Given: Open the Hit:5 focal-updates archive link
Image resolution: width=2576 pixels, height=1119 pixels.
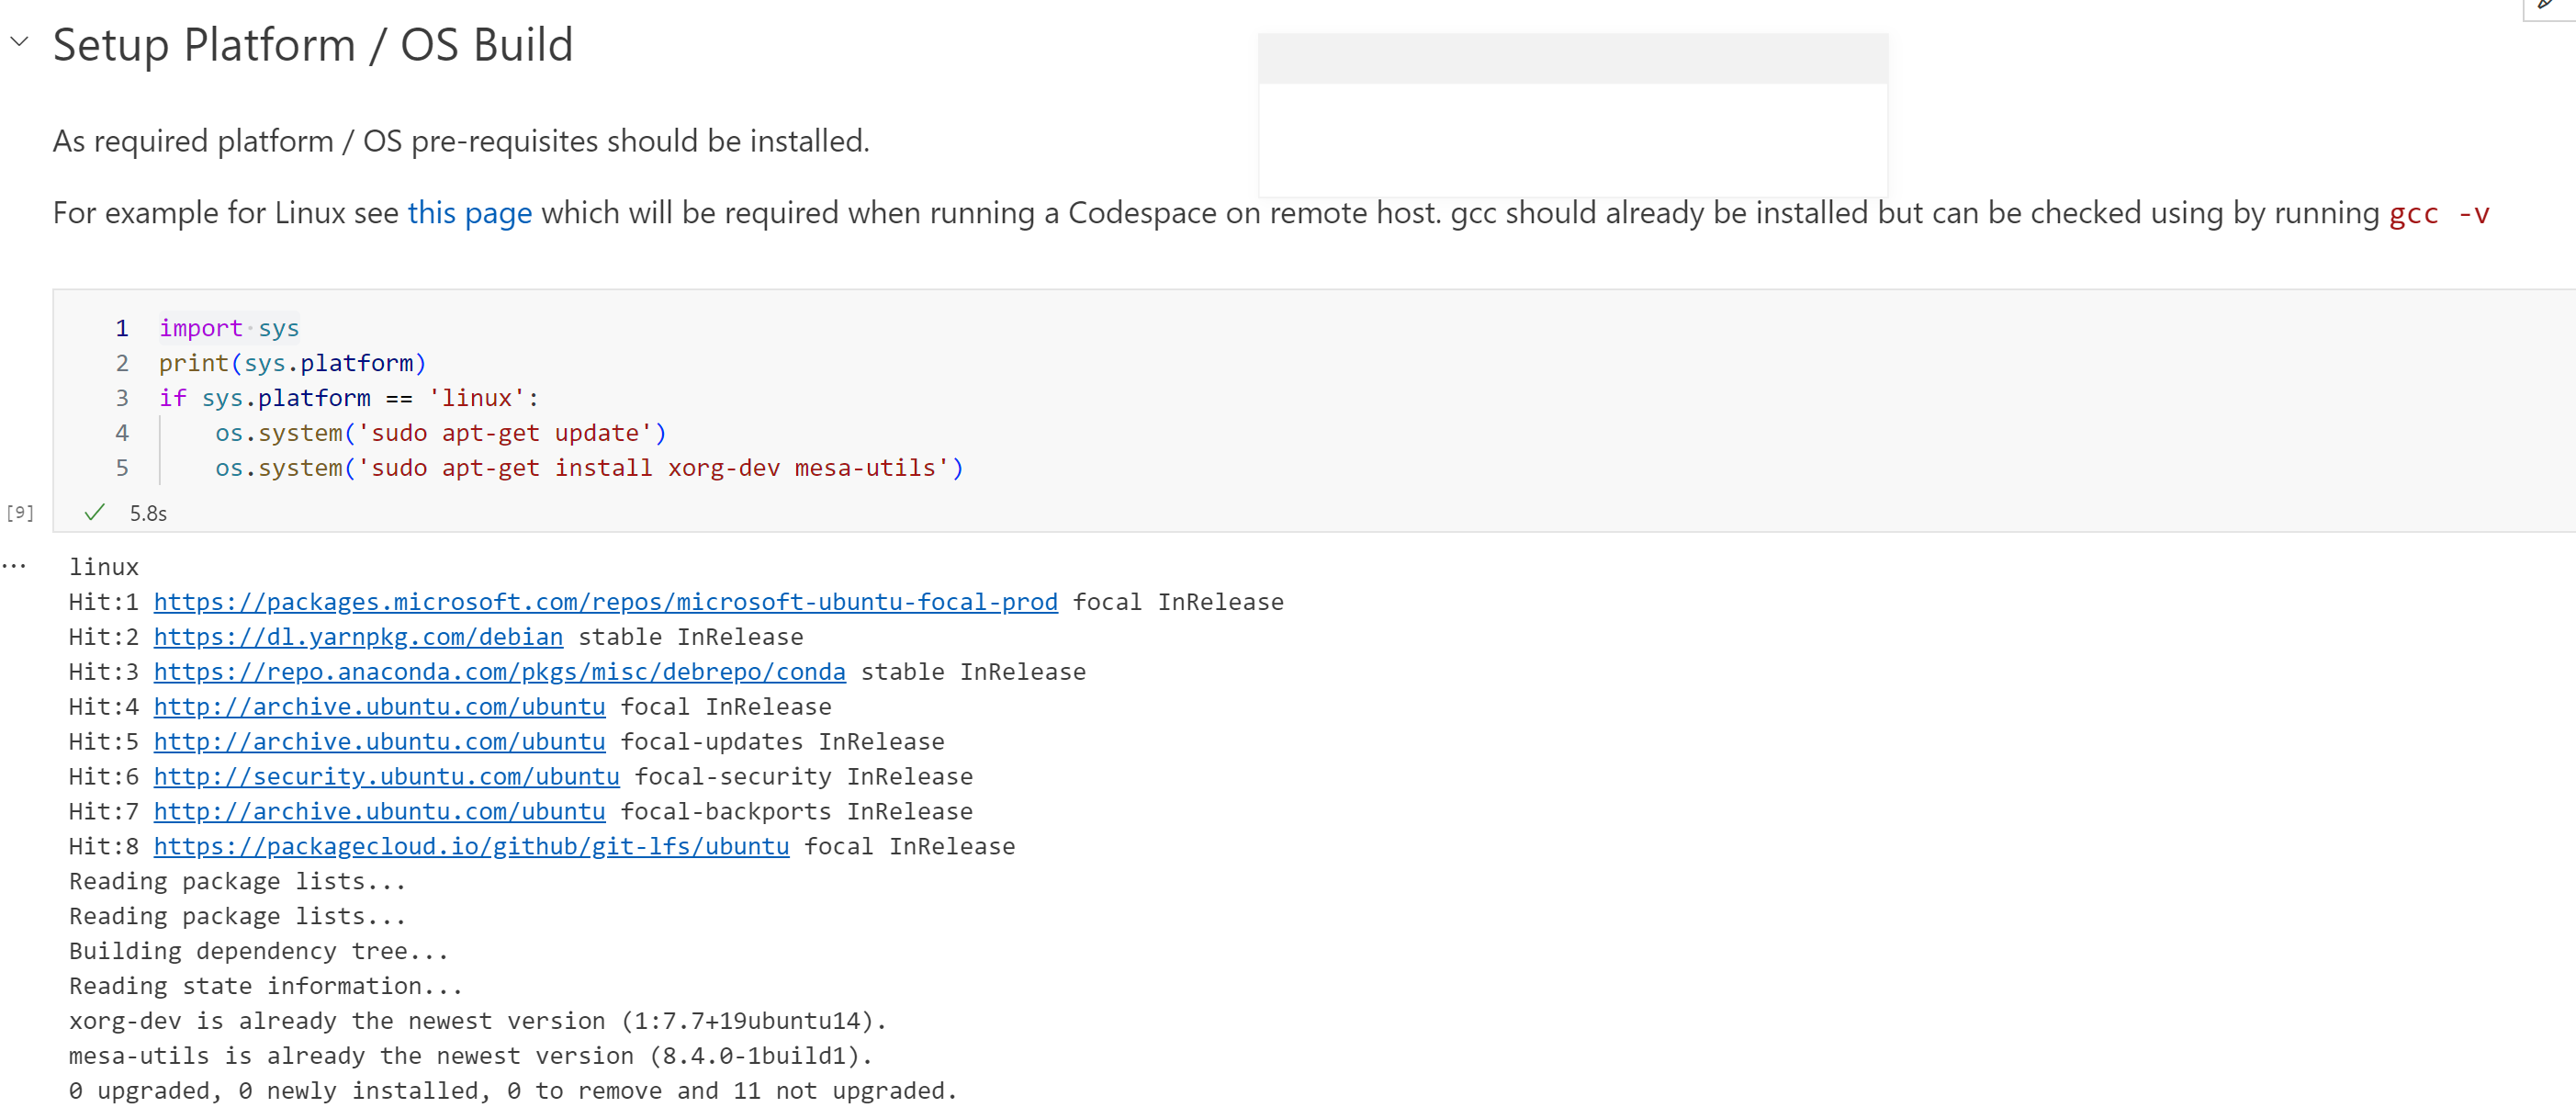Looking at the screenshot, I should click(x=379, y=742).
